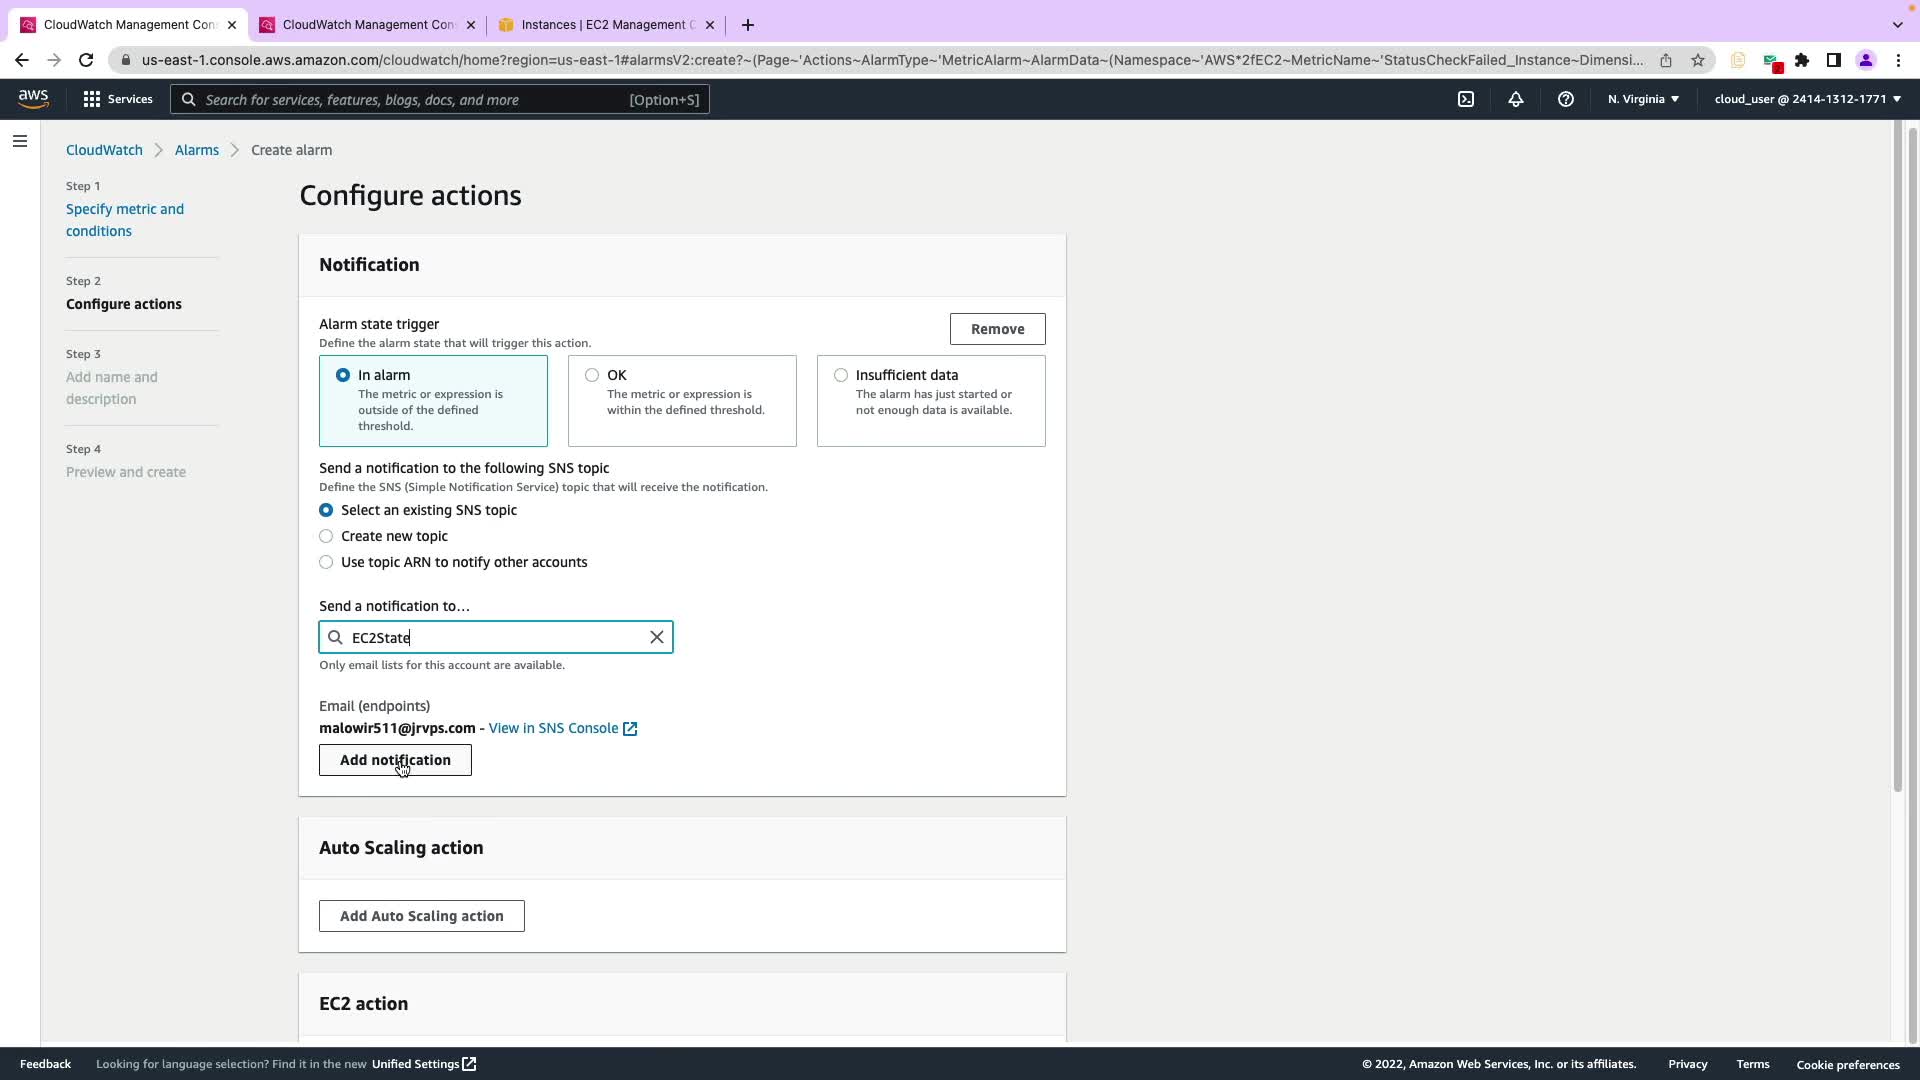Click the AWS help question mark icon
The height and width of the screenshot is (1080, 1920).
click(x=1565, y=99)
